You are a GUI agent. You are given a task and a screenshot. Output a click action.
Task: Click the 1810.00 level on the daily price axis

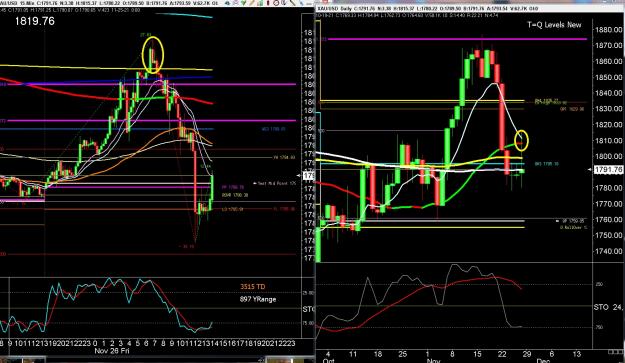608,140
